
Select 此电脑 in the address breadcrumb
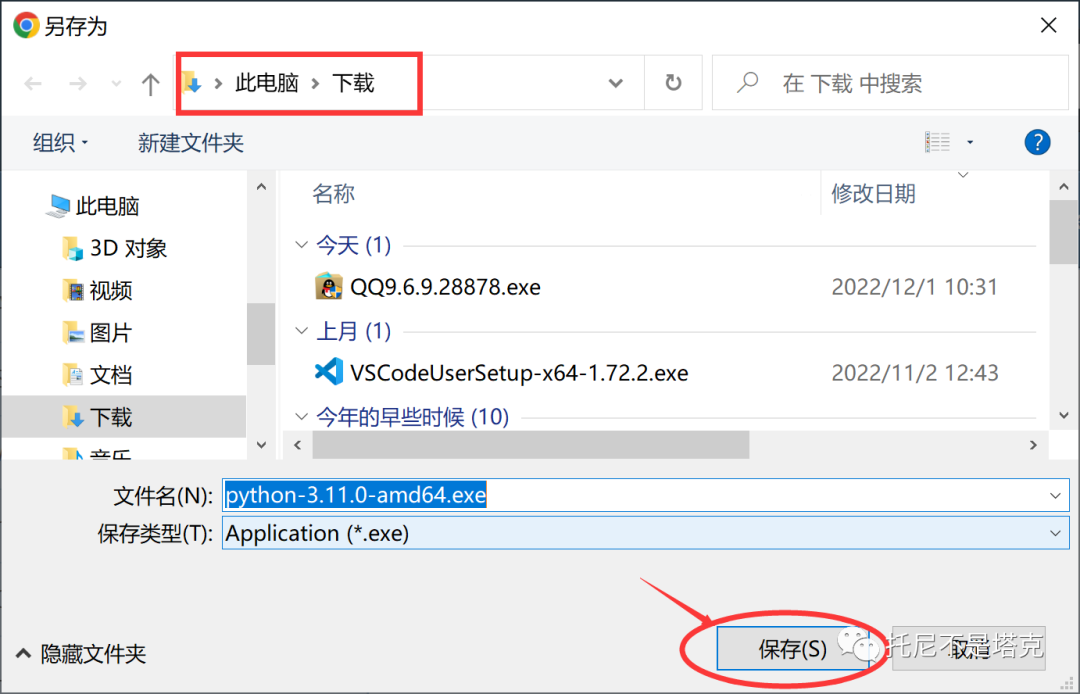tap(267, 83)
